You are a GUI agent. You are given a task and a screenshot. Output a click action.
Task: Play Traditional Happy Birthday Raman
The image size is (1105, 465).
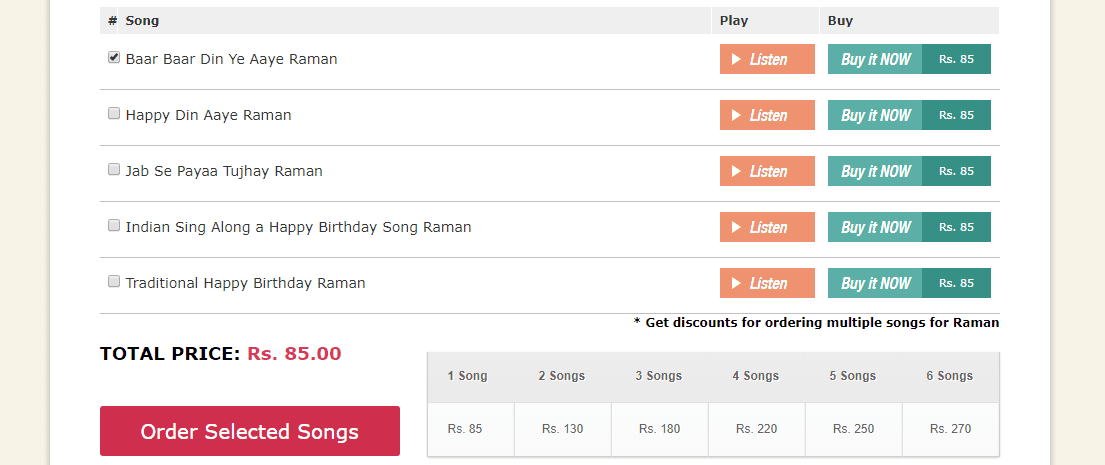(767, 283)
